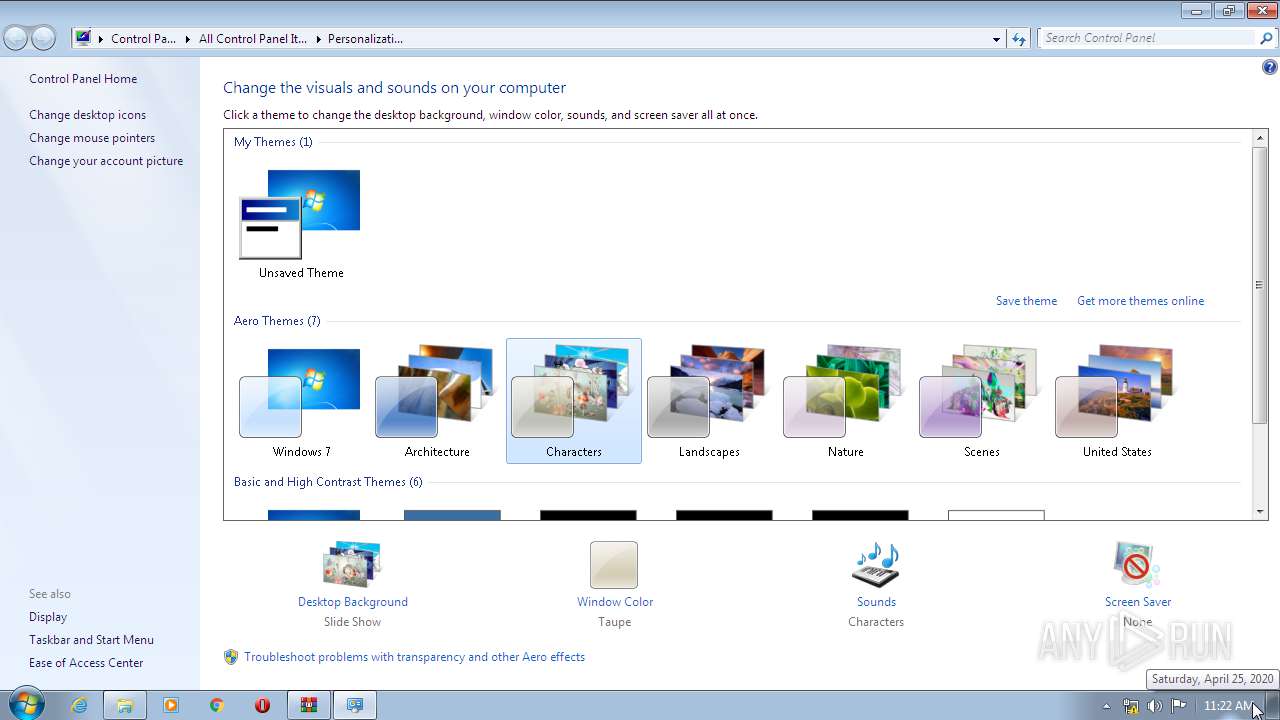Screen dimensions: 1280x720
Task: Open Windows Explorer from taskbar
Action: point(125,705)
